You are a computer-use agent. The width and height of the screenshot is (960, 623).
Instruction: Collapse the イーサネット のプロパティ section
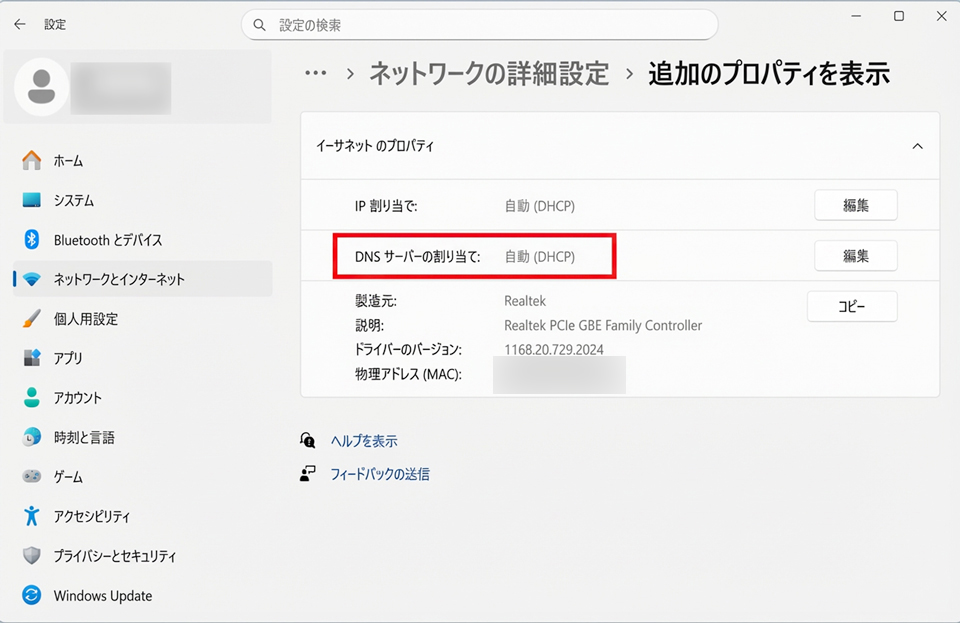(x=917, y=146)
